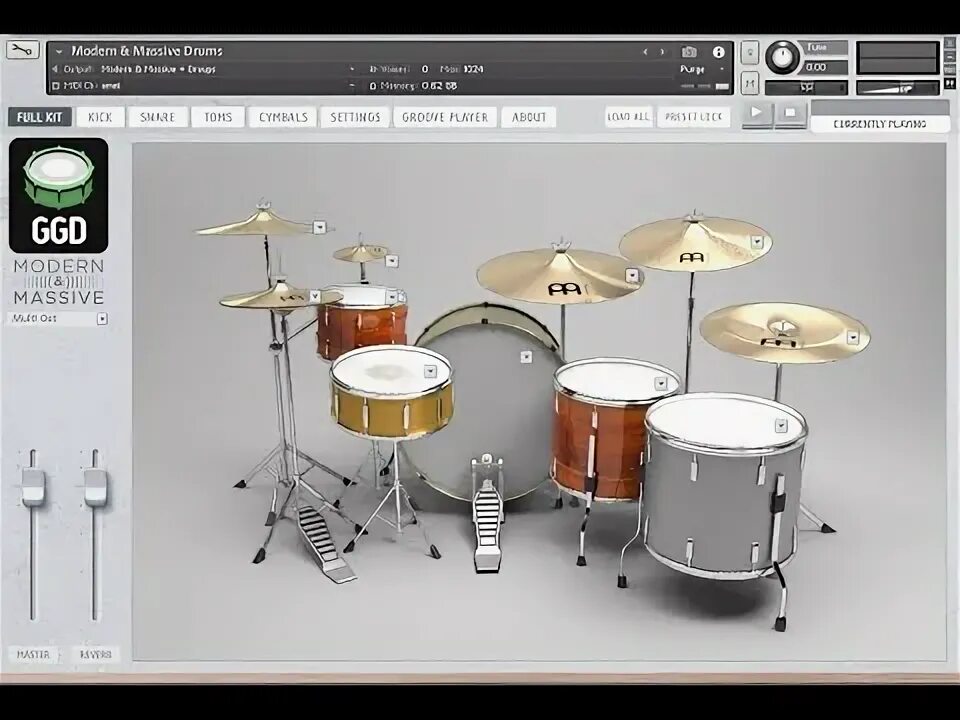Click the Memory 0.82 GB readout
The image size is (960, 720).
tap(413, 86)
